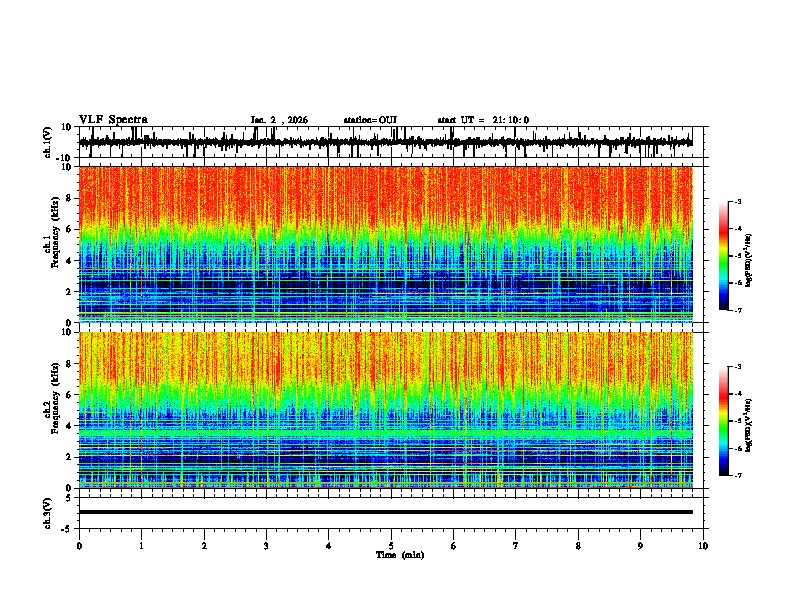Image resolution: width=792 pixels, height=612 pixels.
Task: Click the "7" tick label on the time axis
Action: (x=516, y=546)
